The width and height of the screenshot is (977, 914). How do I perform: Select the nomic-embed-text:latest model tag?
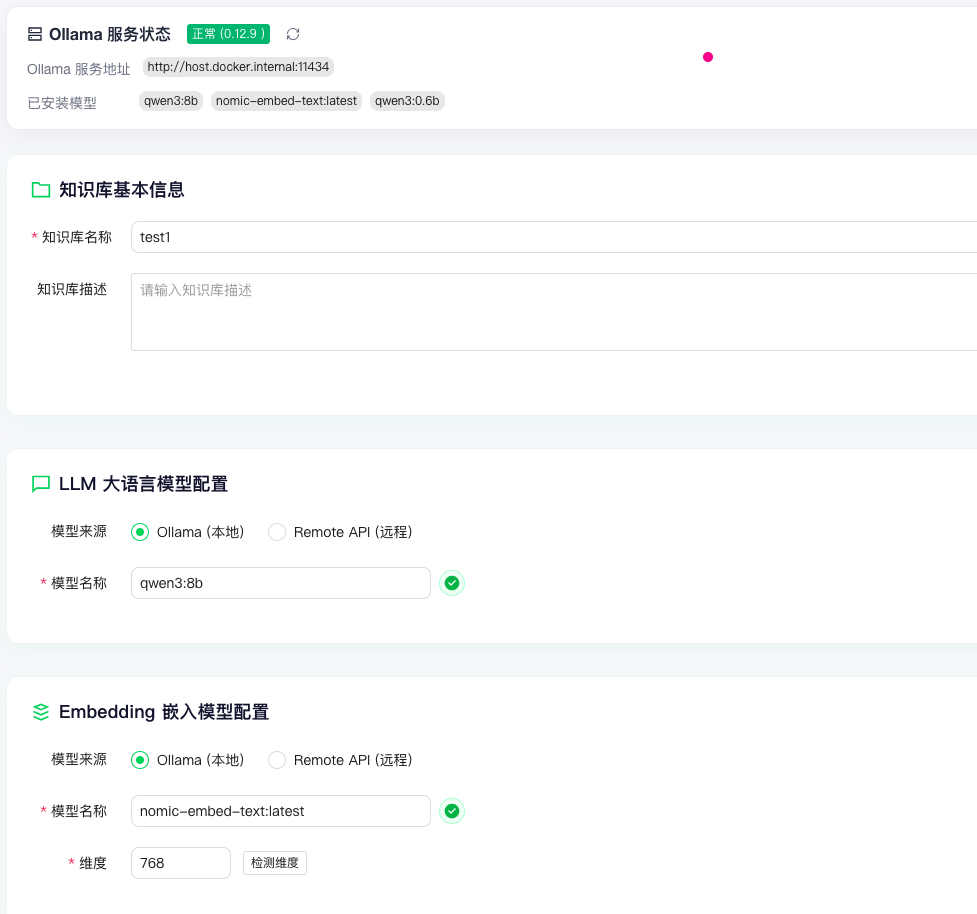click(286, 100)
